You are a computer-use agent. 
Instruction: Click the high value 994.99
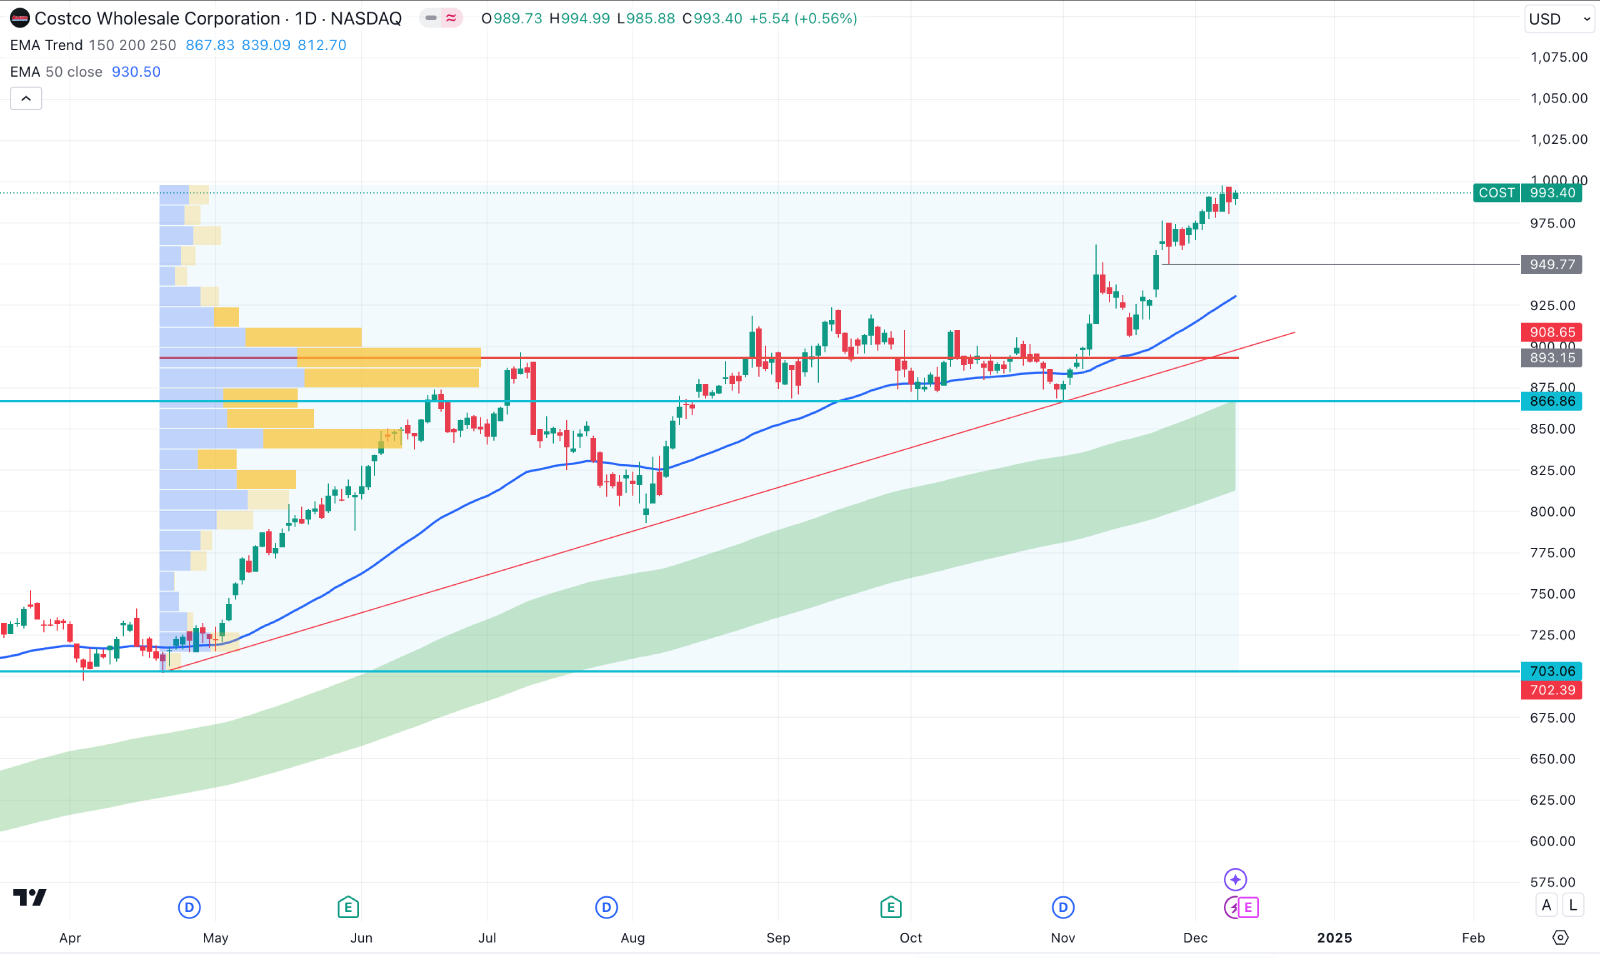tap(585, 18)
